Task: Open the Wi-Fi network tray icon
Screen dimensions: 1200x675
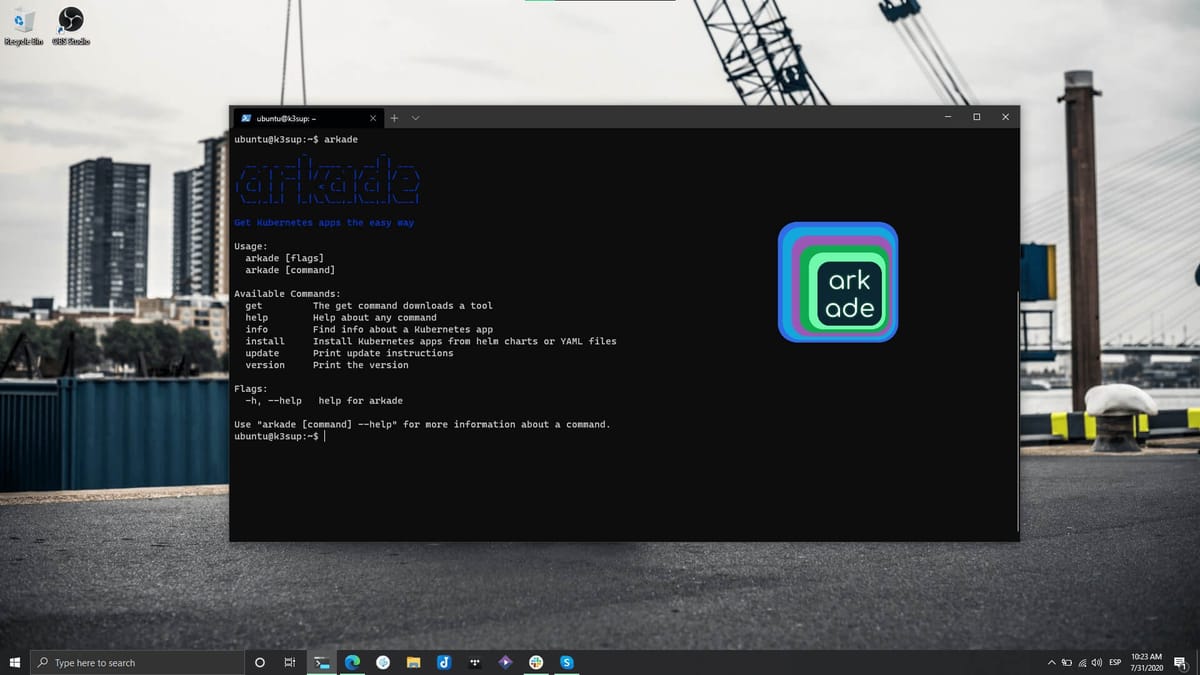Action: (1082, 662)
